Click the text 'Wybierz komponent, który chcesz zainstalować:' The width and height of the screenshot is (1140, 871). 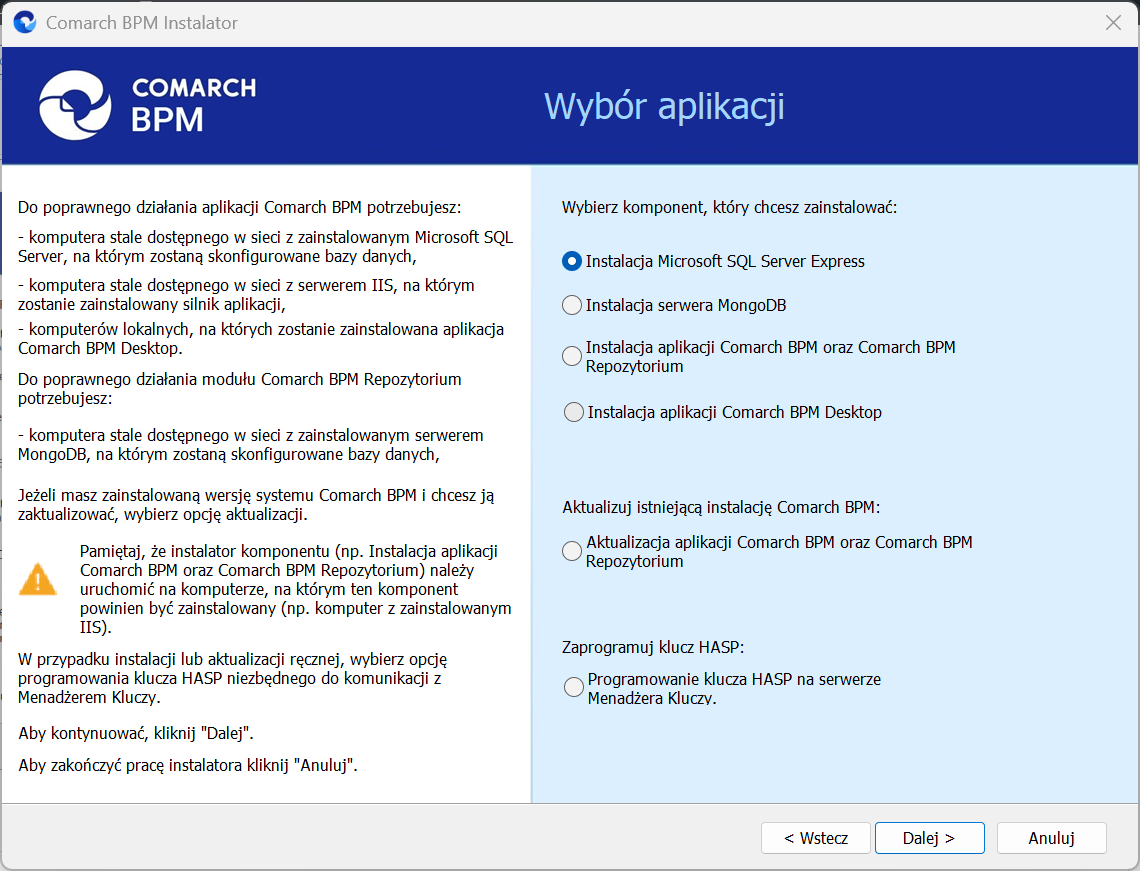click(x=729, y=207)
